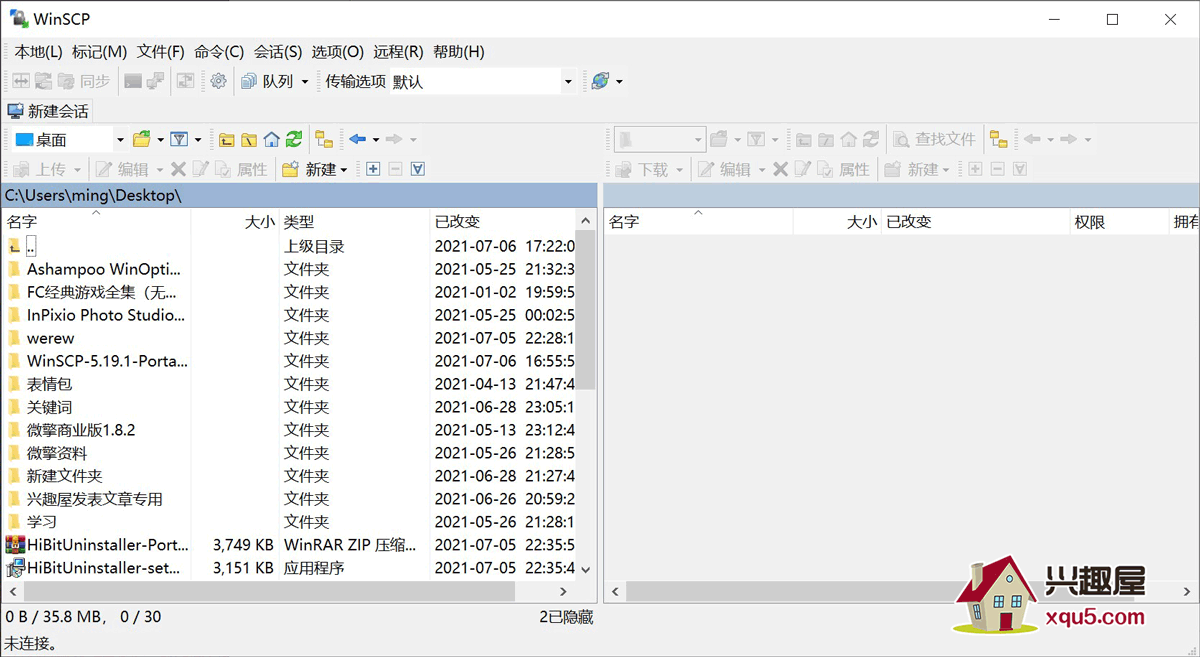Expand the globe session dropdown arrow
Image resolution: width=1200 pixels, height=657 pixels.
(619, 82)
